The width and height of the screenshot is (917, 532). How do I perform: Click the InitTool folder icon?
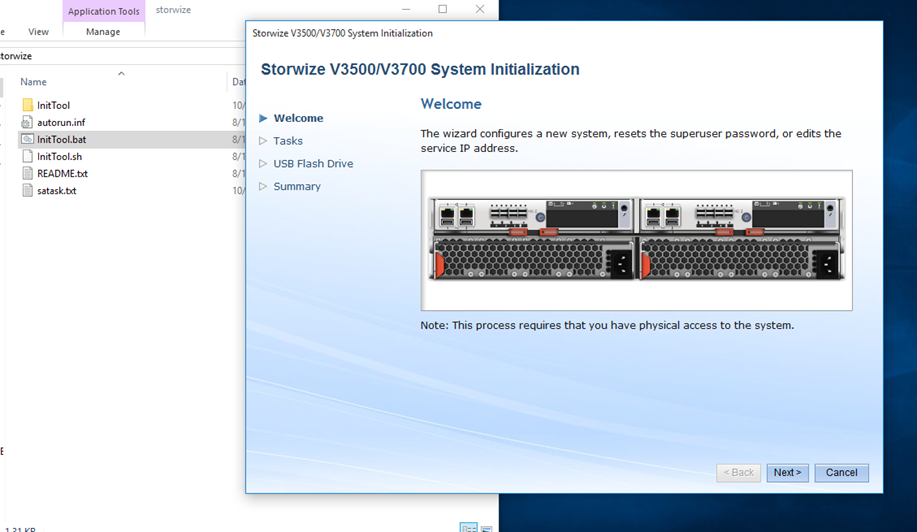28,105
